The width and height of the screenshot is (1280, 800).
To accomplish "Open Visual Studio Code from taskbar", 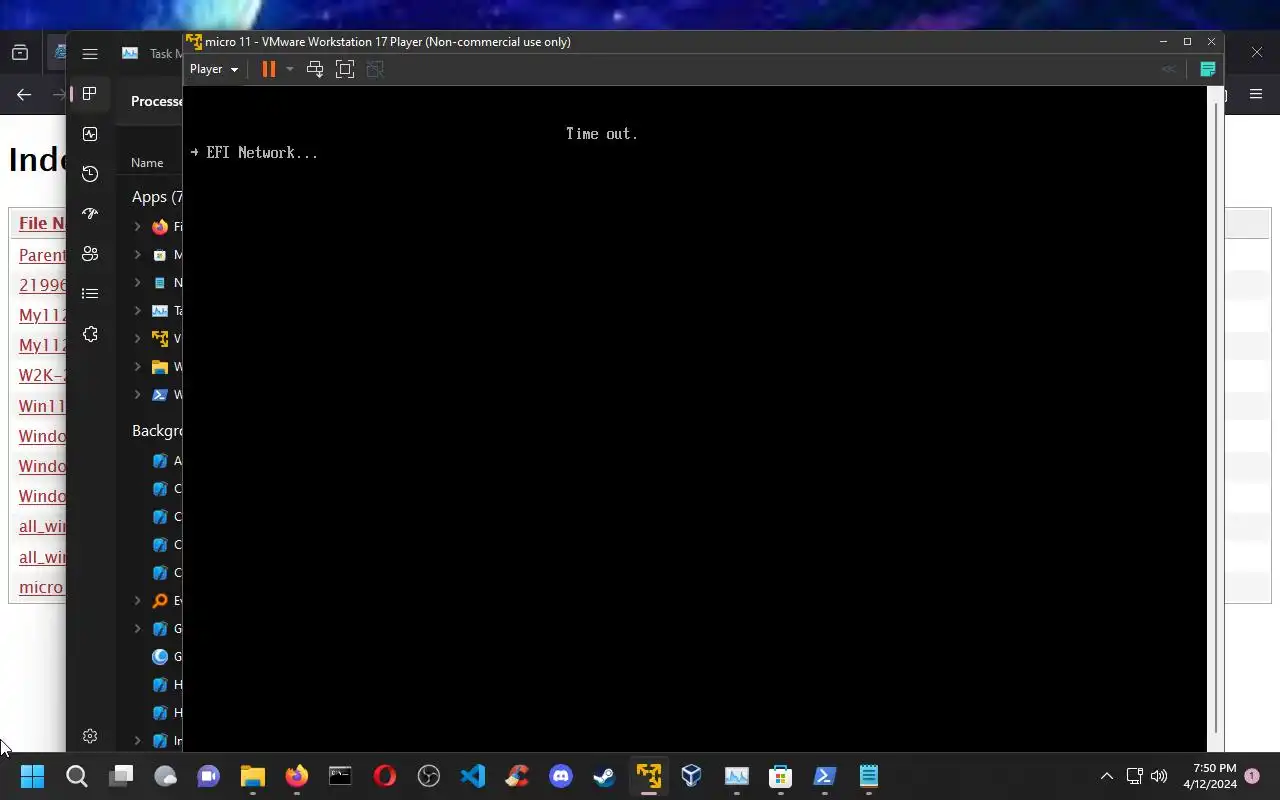I will (473, 776).
